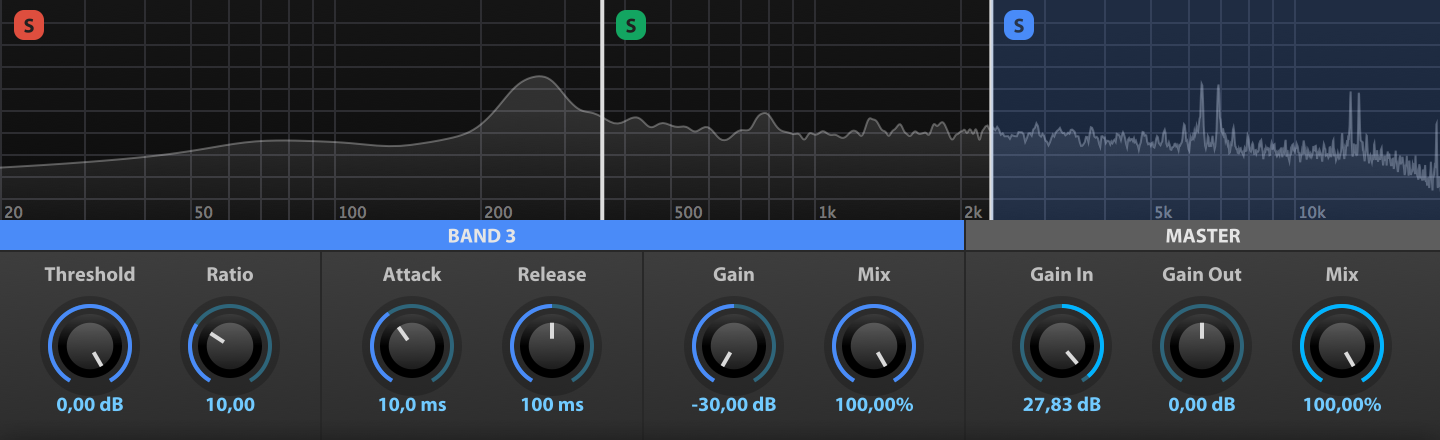Select the BAND 3 header bar
The image size is (1440, 440).
click(x=482, y=236)
